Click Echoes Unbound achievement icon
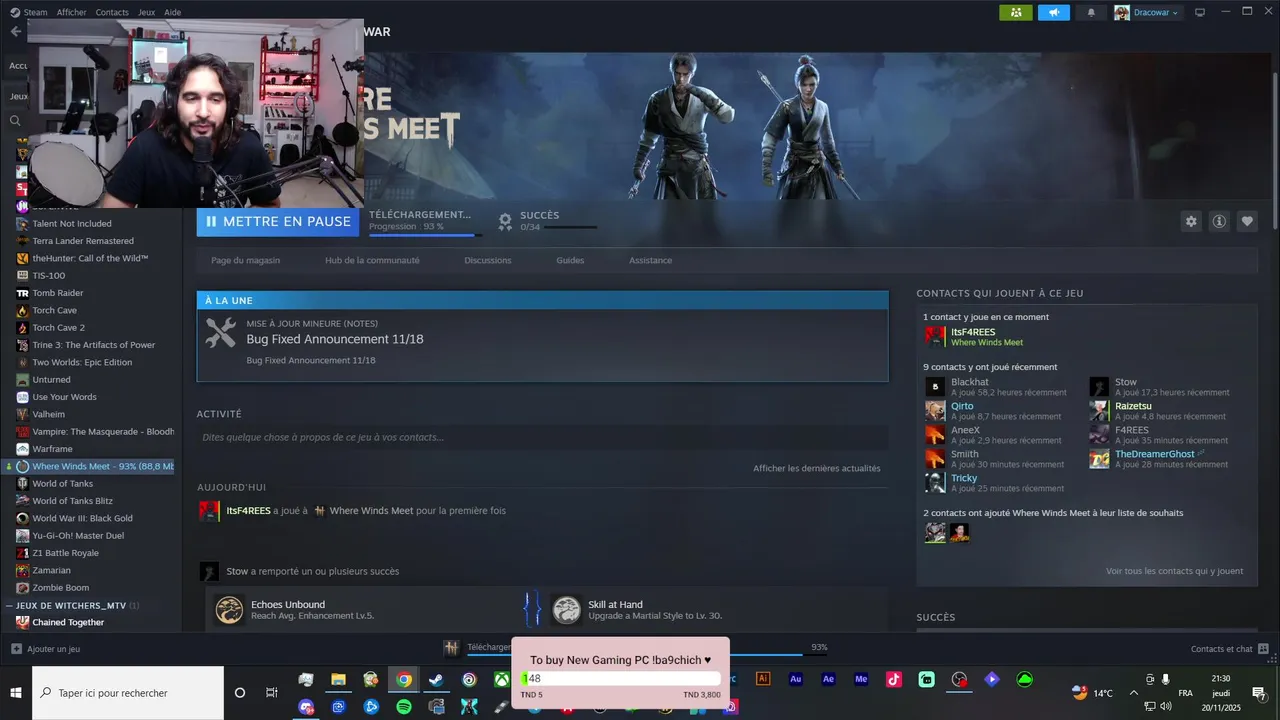This screenshot has height=720, width=1280. (x=229, y=609)
